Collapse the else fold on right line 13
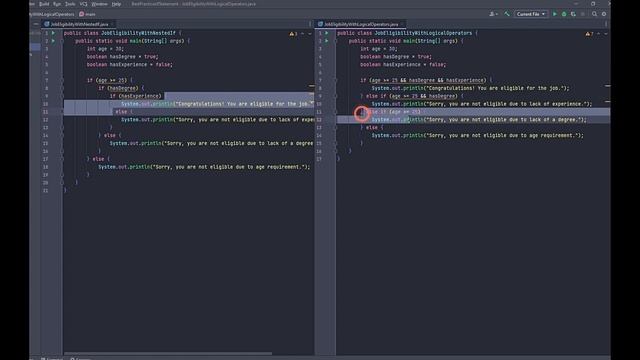This screenshot has height=360, width=640. [335, 128]
